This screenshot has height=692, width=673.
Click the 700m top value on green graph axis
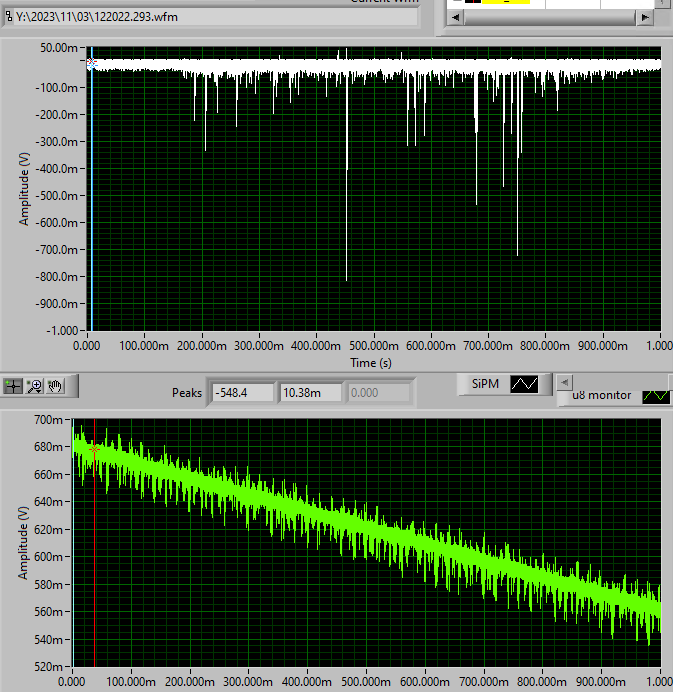[49, 420]
